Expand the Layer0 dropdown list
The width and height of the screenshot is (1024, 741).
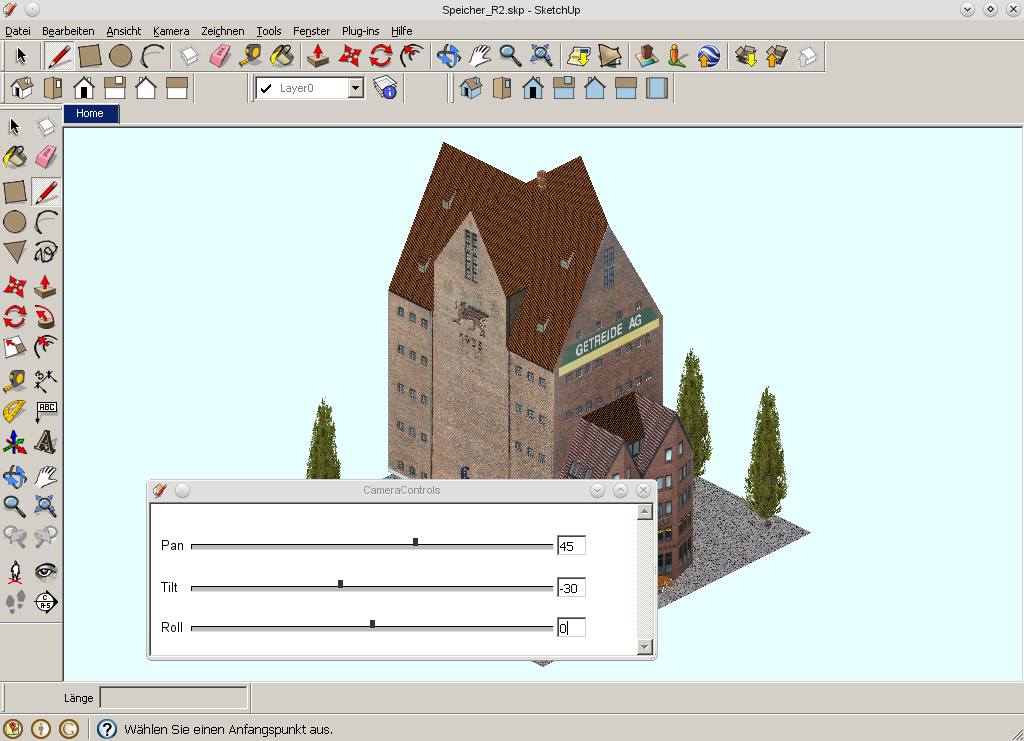[x=355, y=88]
